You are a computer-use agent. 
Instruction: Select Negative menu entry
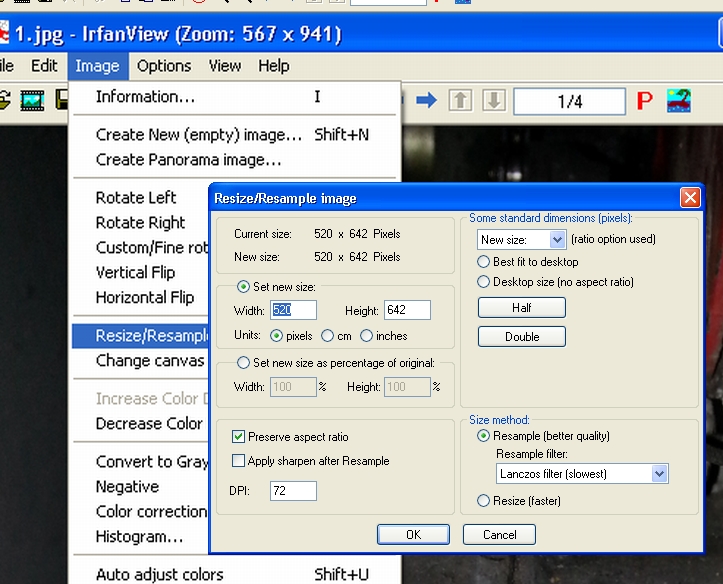(x=140, y=487)
